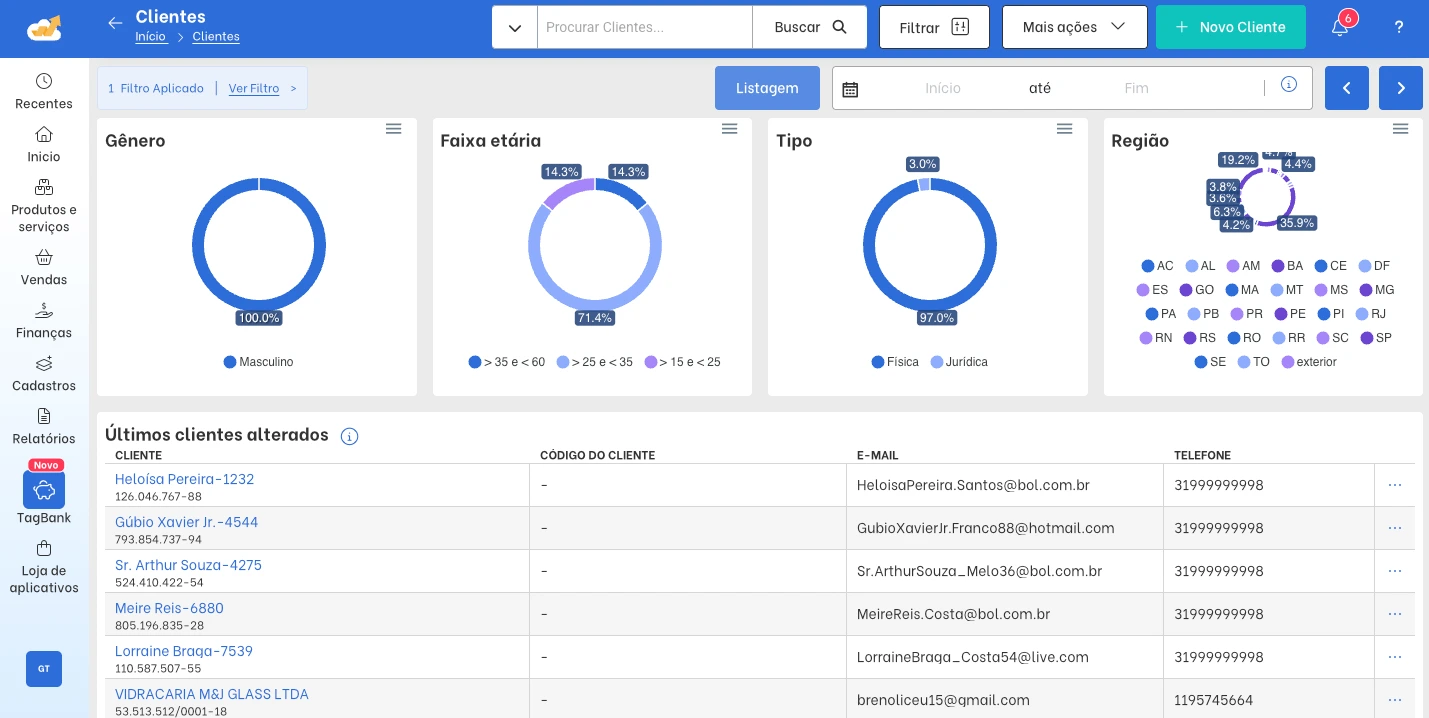Open Cadastros in the sidebar
Image resolution: width=1429 pixels, height=718 pixels.
(x=44, y=373)
